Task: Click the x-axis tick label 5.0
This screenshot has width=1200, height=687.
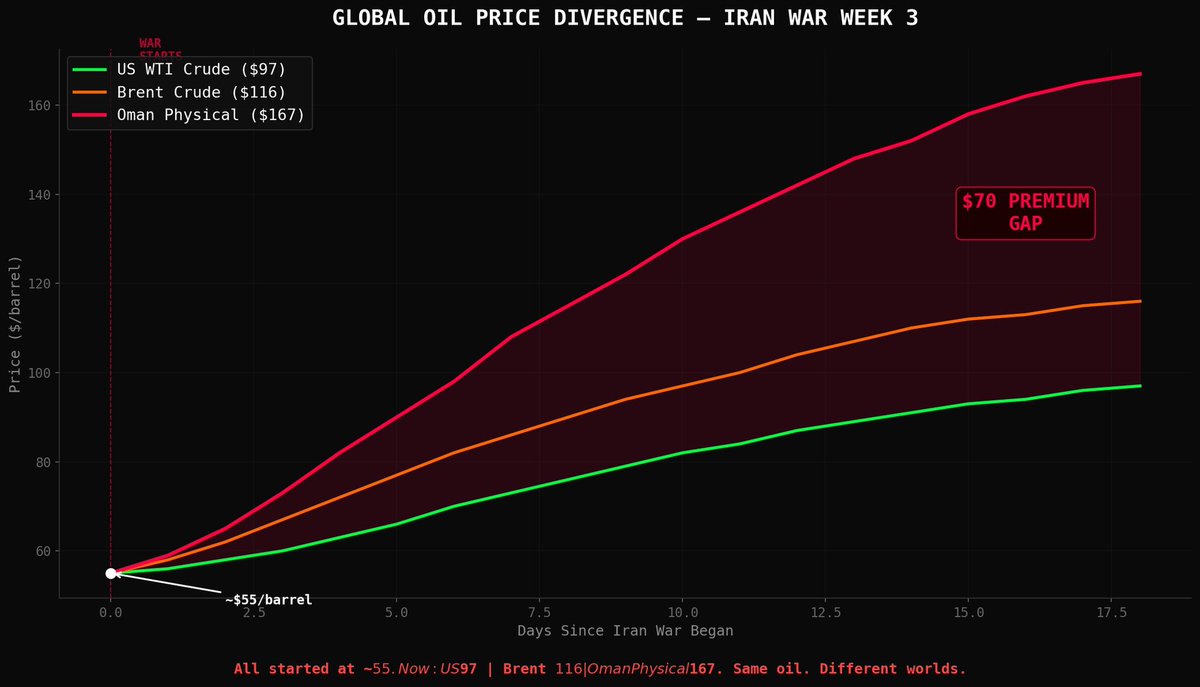Action: pyautogui.click(x=397, y=610)
